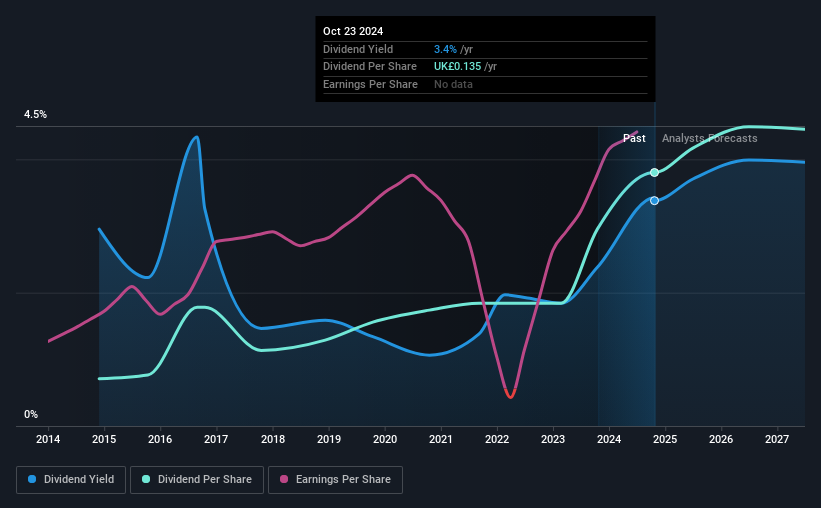Viewport: 821px width, 508px height.
Task: Click the 2022 x-axis label
Action: [497, 439]
